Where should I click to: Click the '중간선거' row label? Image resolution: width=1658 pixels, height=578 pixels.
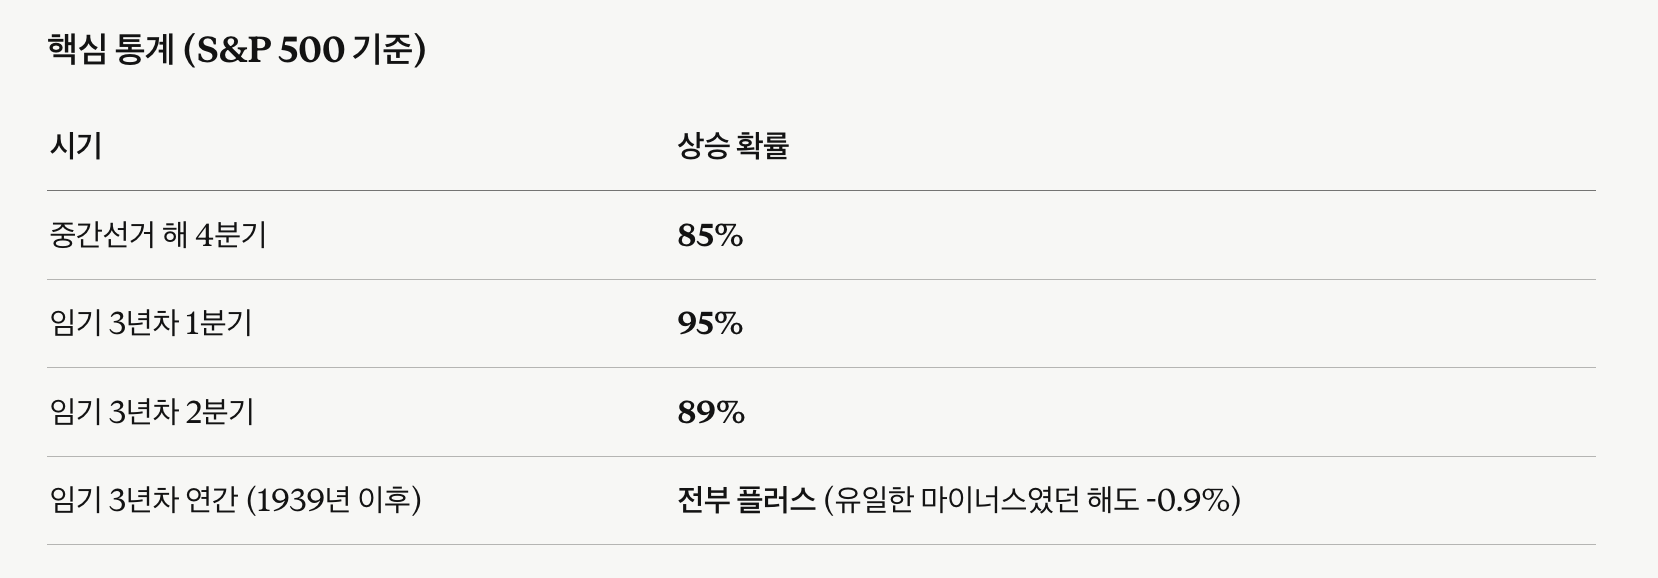coord(105,236)
